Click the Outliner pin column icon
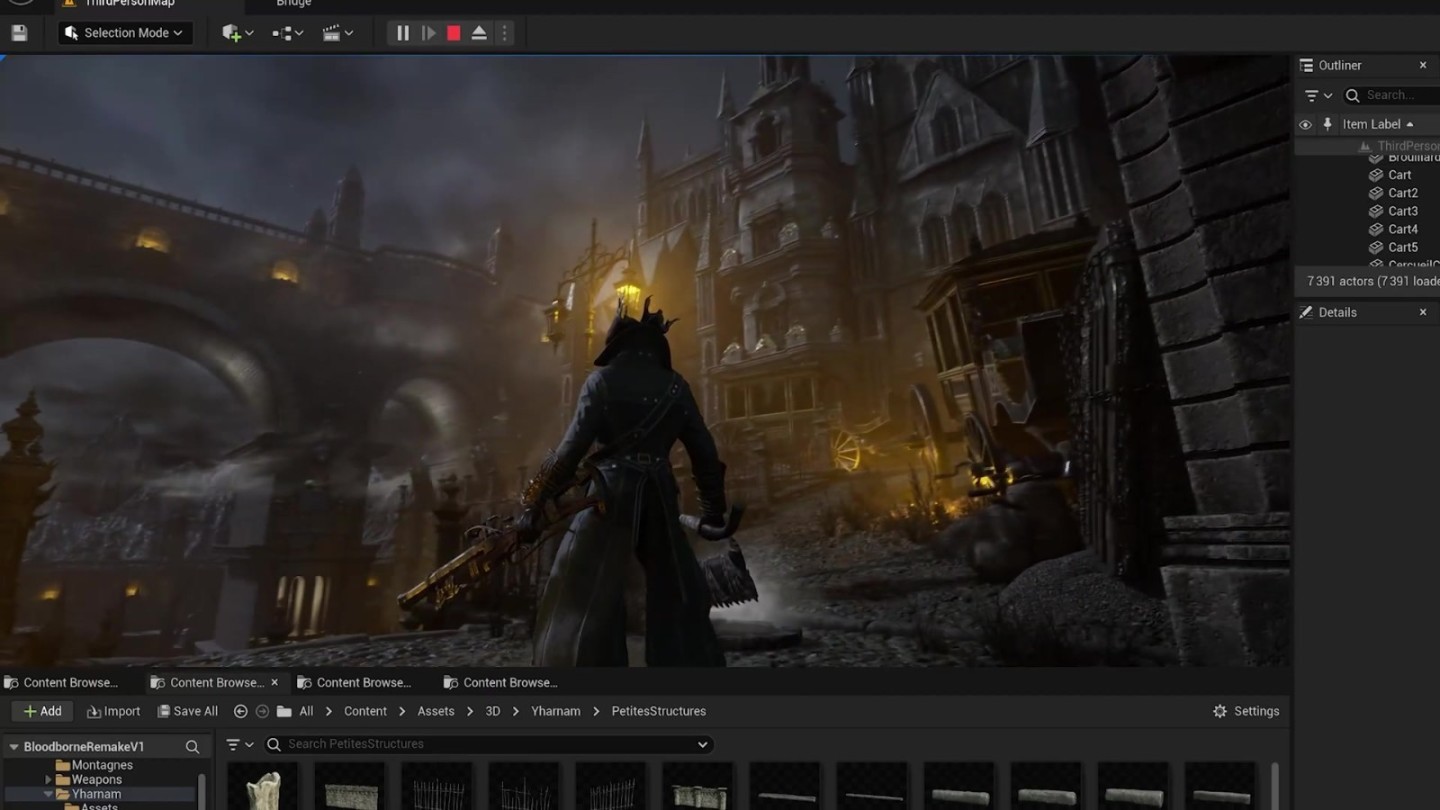1440x810 pixels. [x=1327, y=125]
